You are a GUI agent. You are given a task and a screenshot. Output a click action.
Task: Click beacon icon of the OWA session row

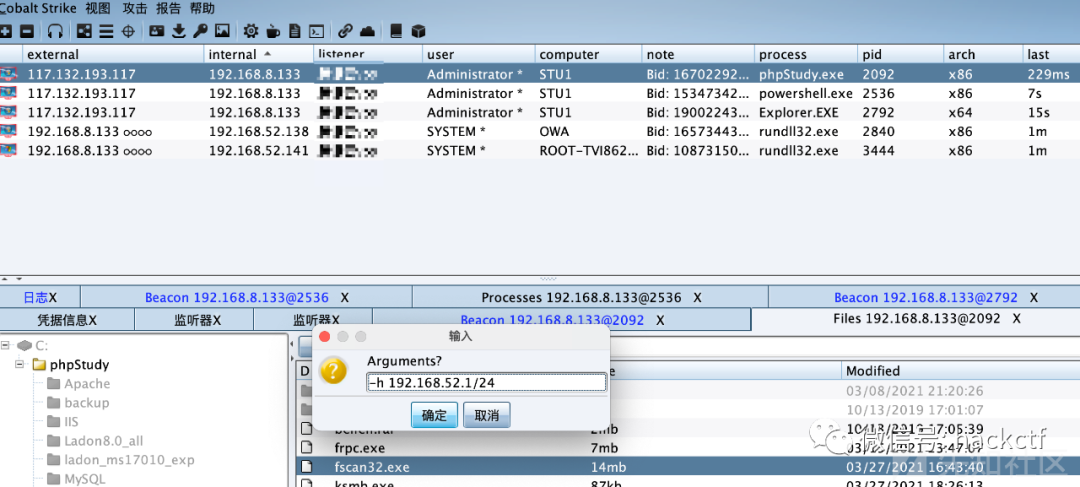click(8, 132)
